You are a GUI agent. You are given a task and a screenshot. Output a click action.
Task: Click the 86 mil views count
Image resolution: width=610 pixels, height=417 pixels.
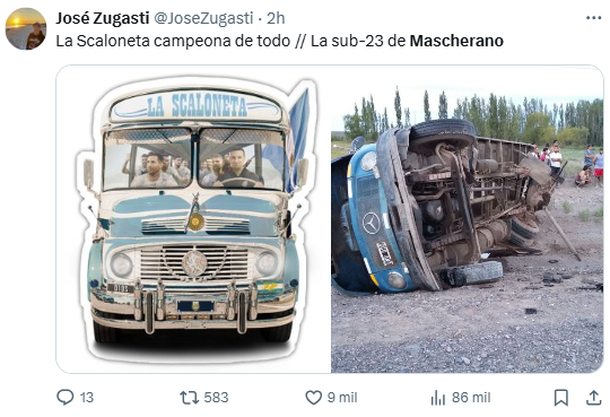click(x=471, y=398)
